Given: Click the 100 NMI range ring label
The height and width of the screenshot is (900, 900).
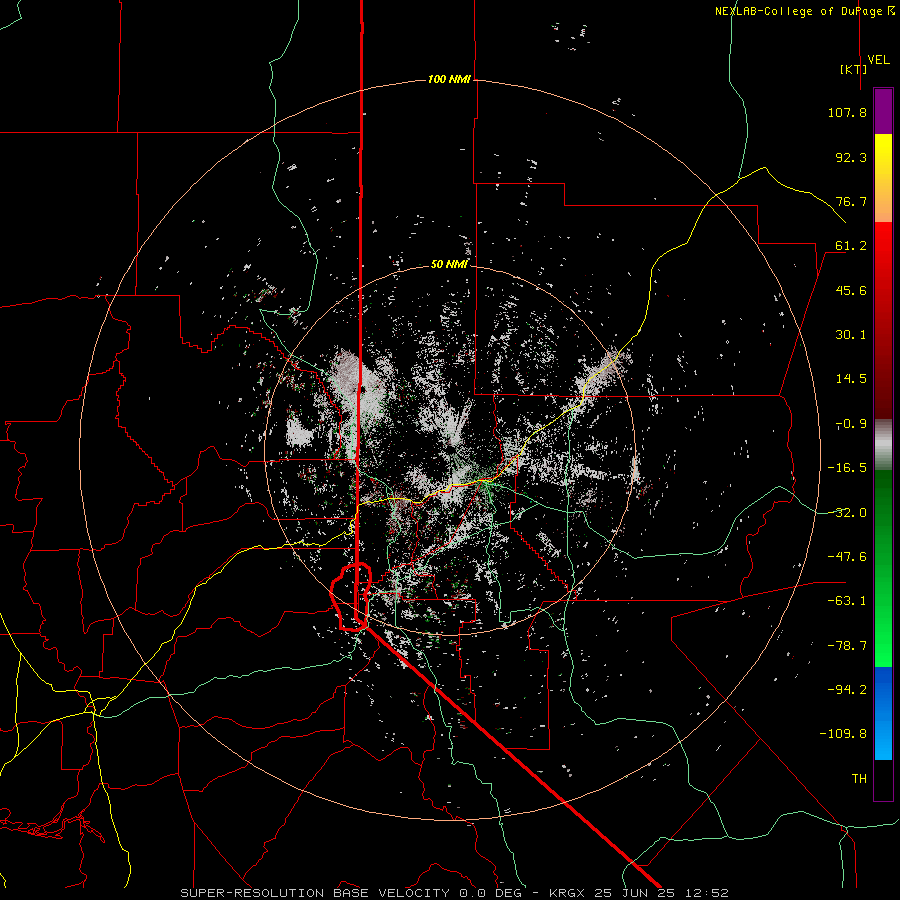Looking at the screenshot, I should [x=449, y=79].
